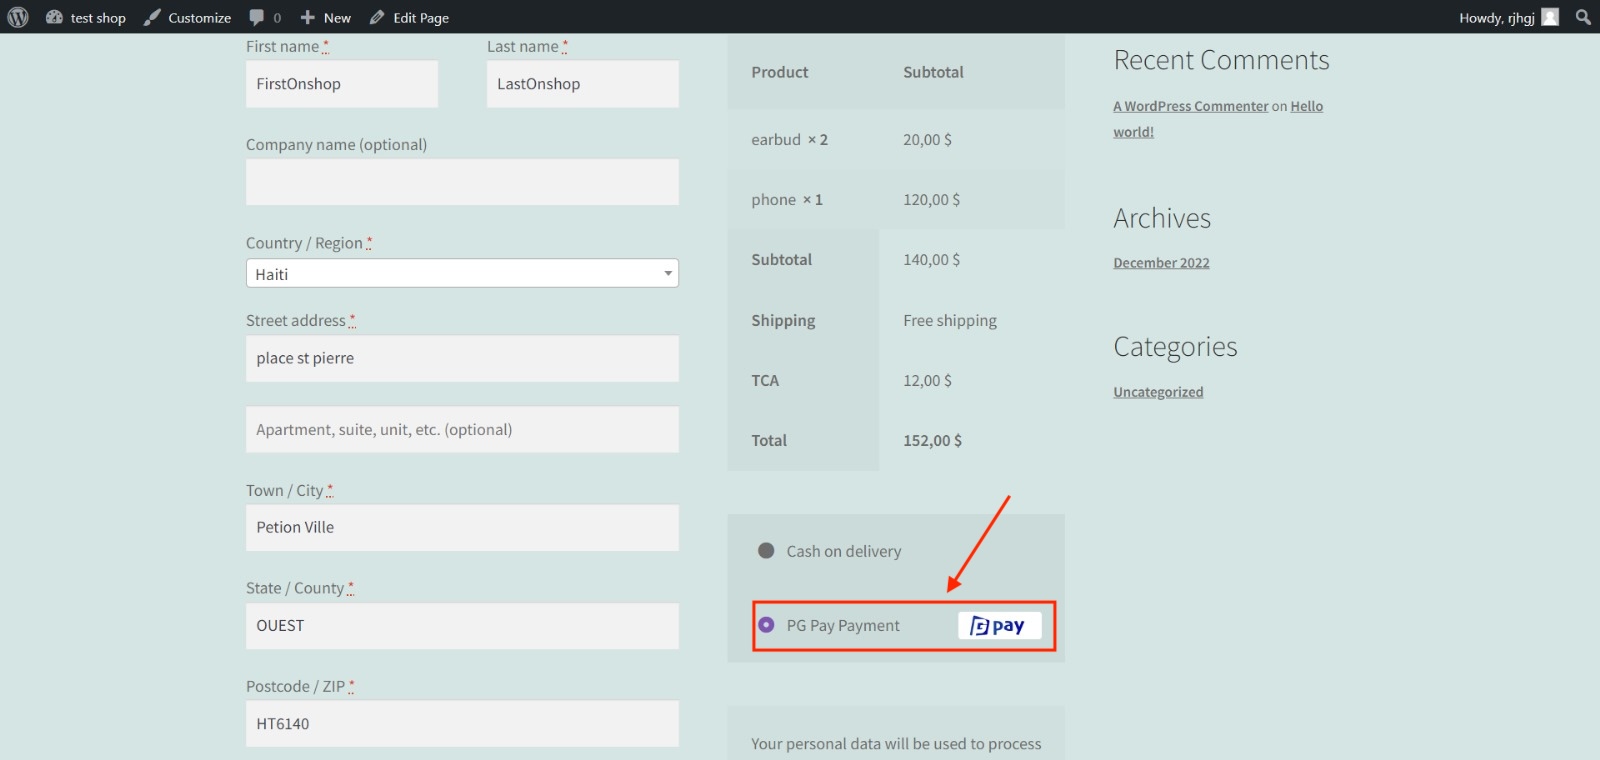This screenshot has height=760, width=1600.
Task: Click the user avatar icon
Action: tap(1550, 17)
